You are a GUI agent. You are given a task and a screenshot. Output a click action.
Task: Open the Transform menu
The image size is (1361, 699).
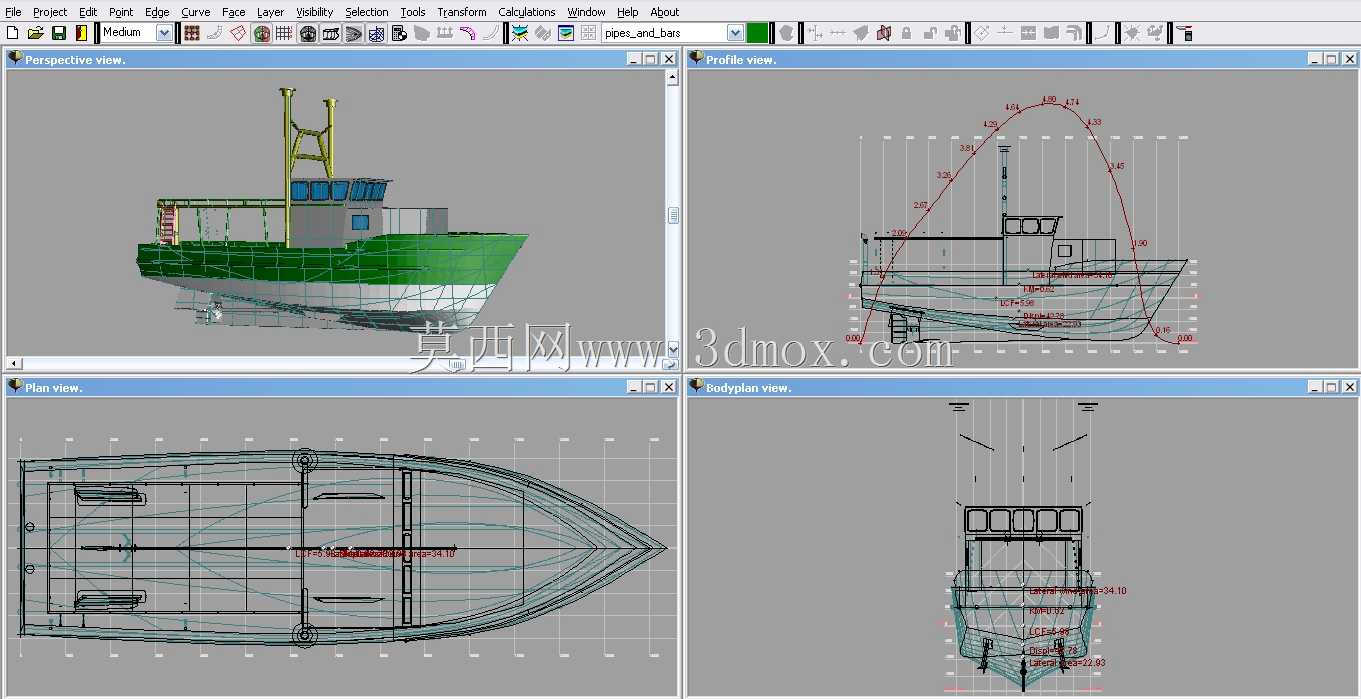point(462,12)
